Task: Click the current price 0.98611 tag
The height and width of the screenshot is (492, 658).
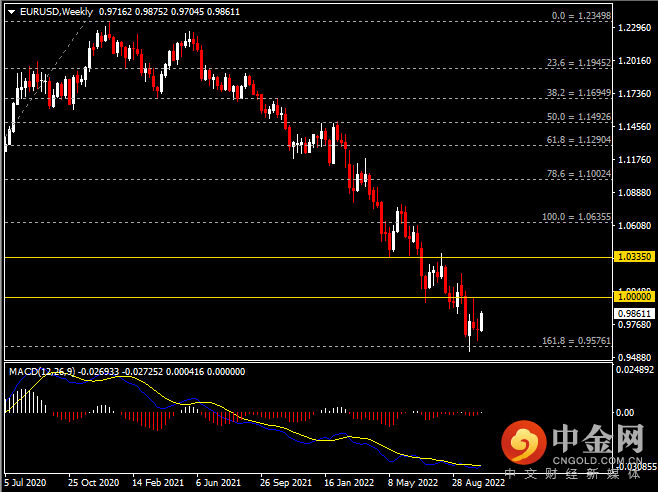Action: tap(634, 314)
